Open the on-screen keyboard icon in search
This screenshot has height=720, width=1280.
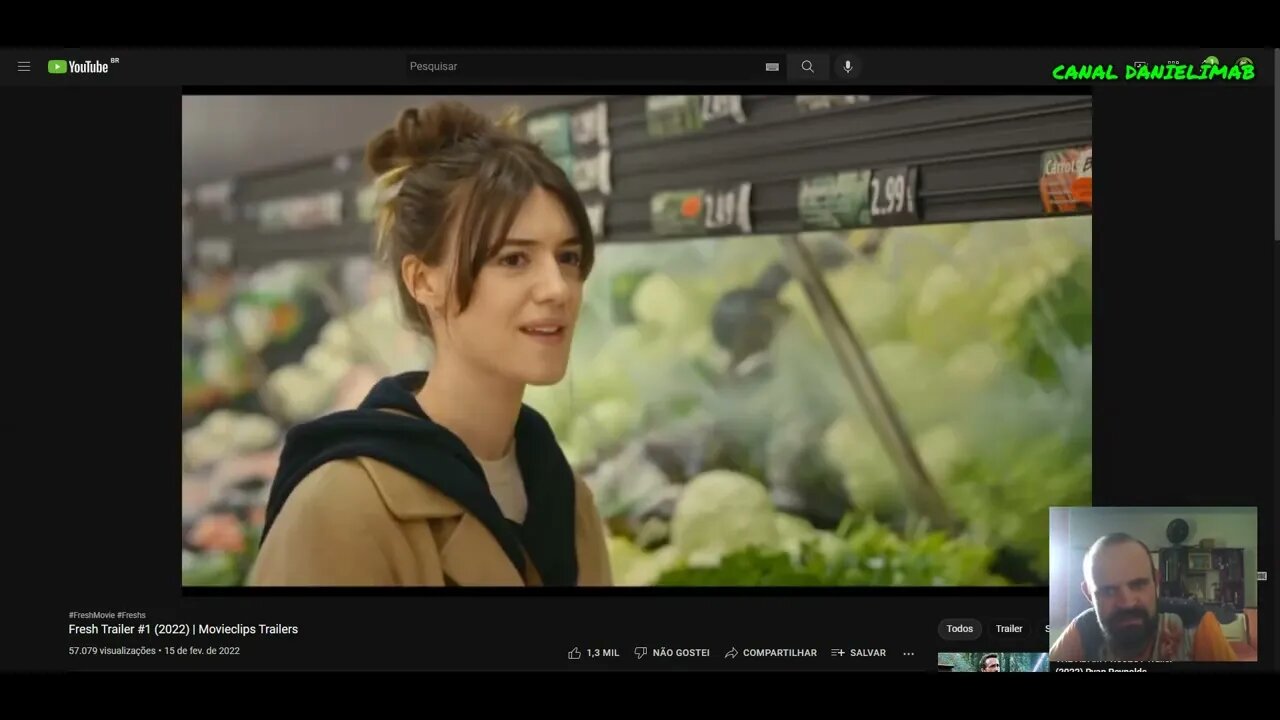click(772, 67)
